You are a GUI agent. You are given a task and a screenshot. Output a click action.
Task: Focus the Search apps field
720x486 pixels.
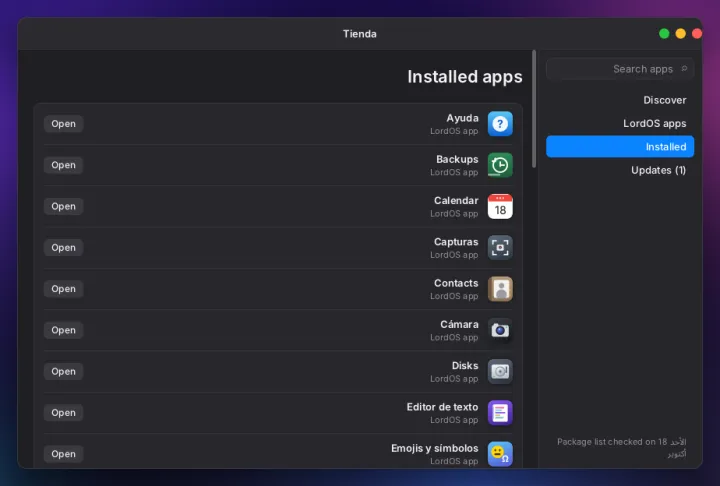(x=620, y=69)
